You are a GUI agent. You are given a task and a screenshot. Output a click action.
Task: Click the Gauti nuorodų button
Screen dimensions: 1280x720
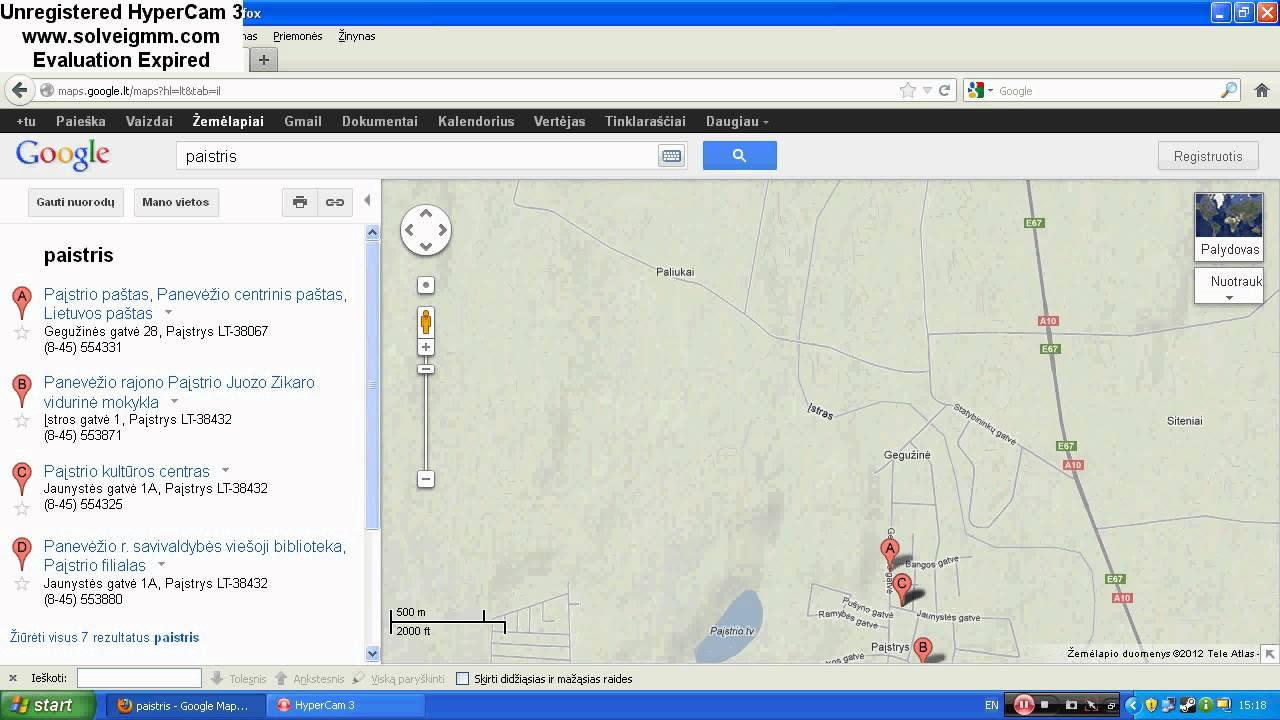[x=76, y=202]
